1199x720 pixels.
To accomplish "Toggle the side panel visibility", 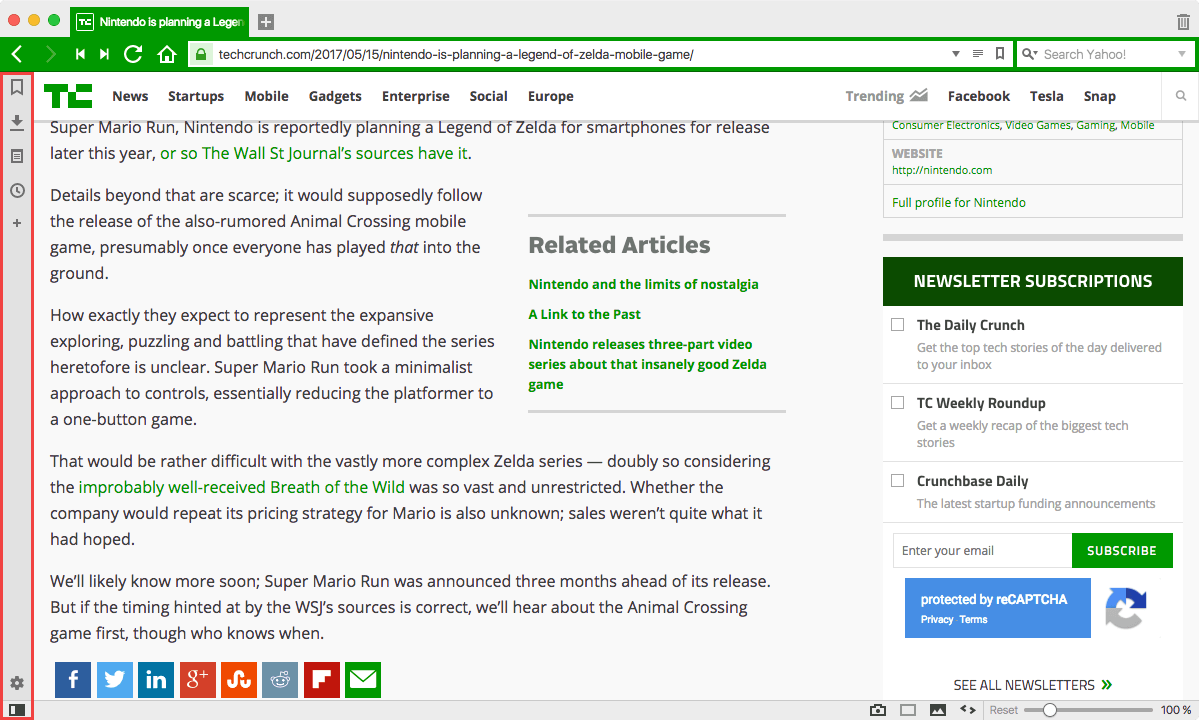I will (x=17, y=710).
